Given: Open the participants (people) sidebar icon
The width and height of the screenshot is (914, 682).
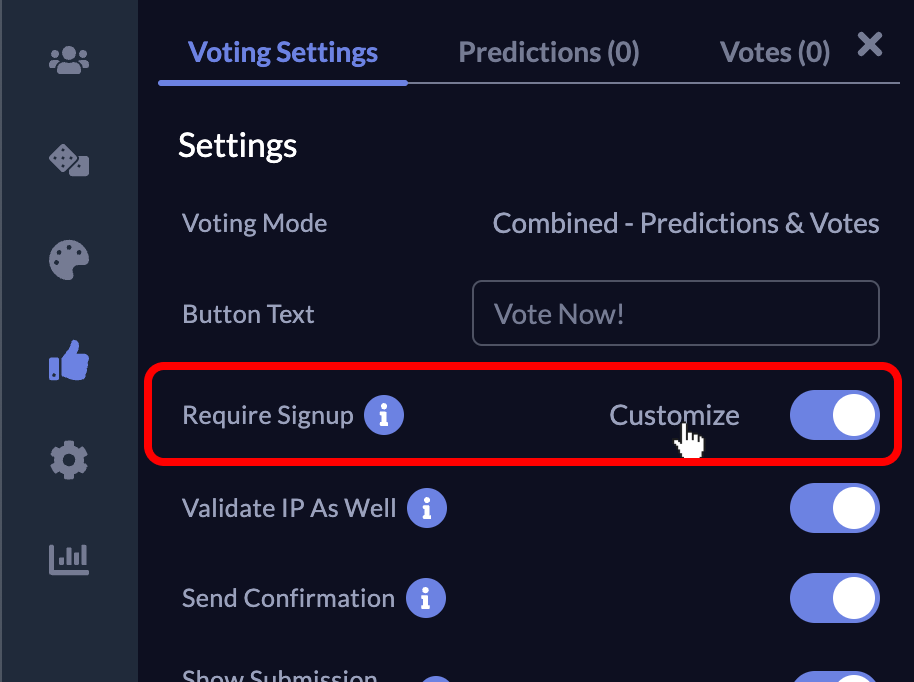Looking at the screenshot, I should click(69, 61).
